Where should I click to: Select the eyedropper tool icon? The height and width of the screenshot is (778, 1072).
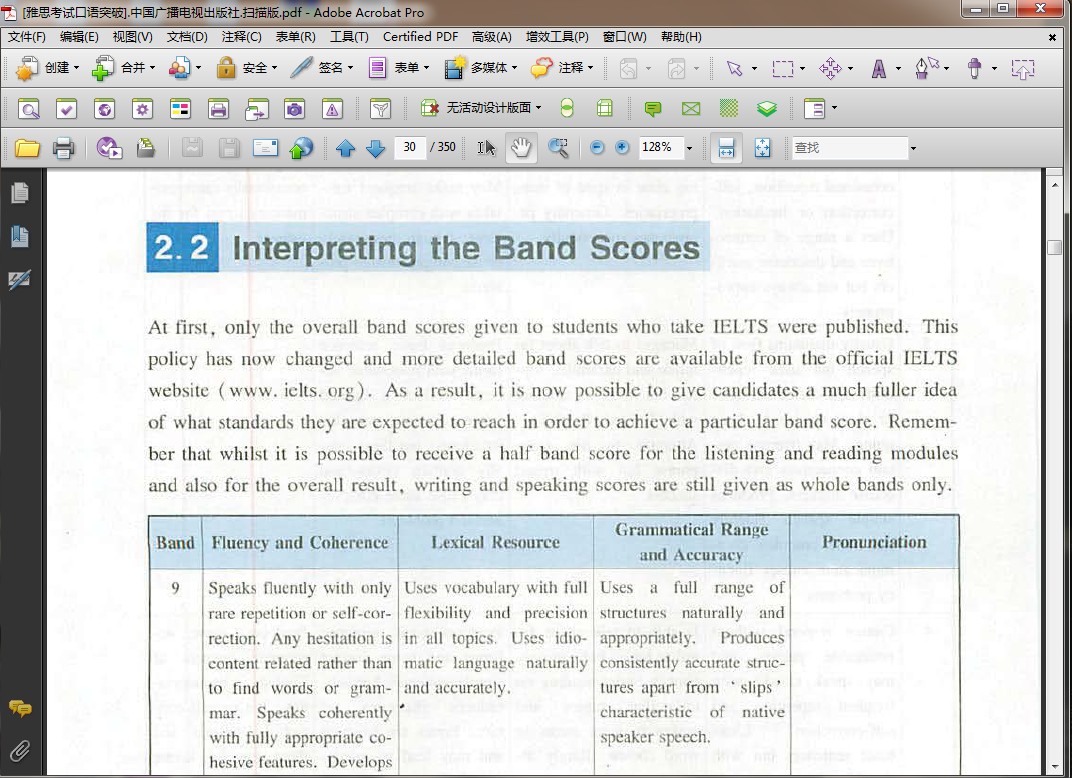[x=975, y=68]
